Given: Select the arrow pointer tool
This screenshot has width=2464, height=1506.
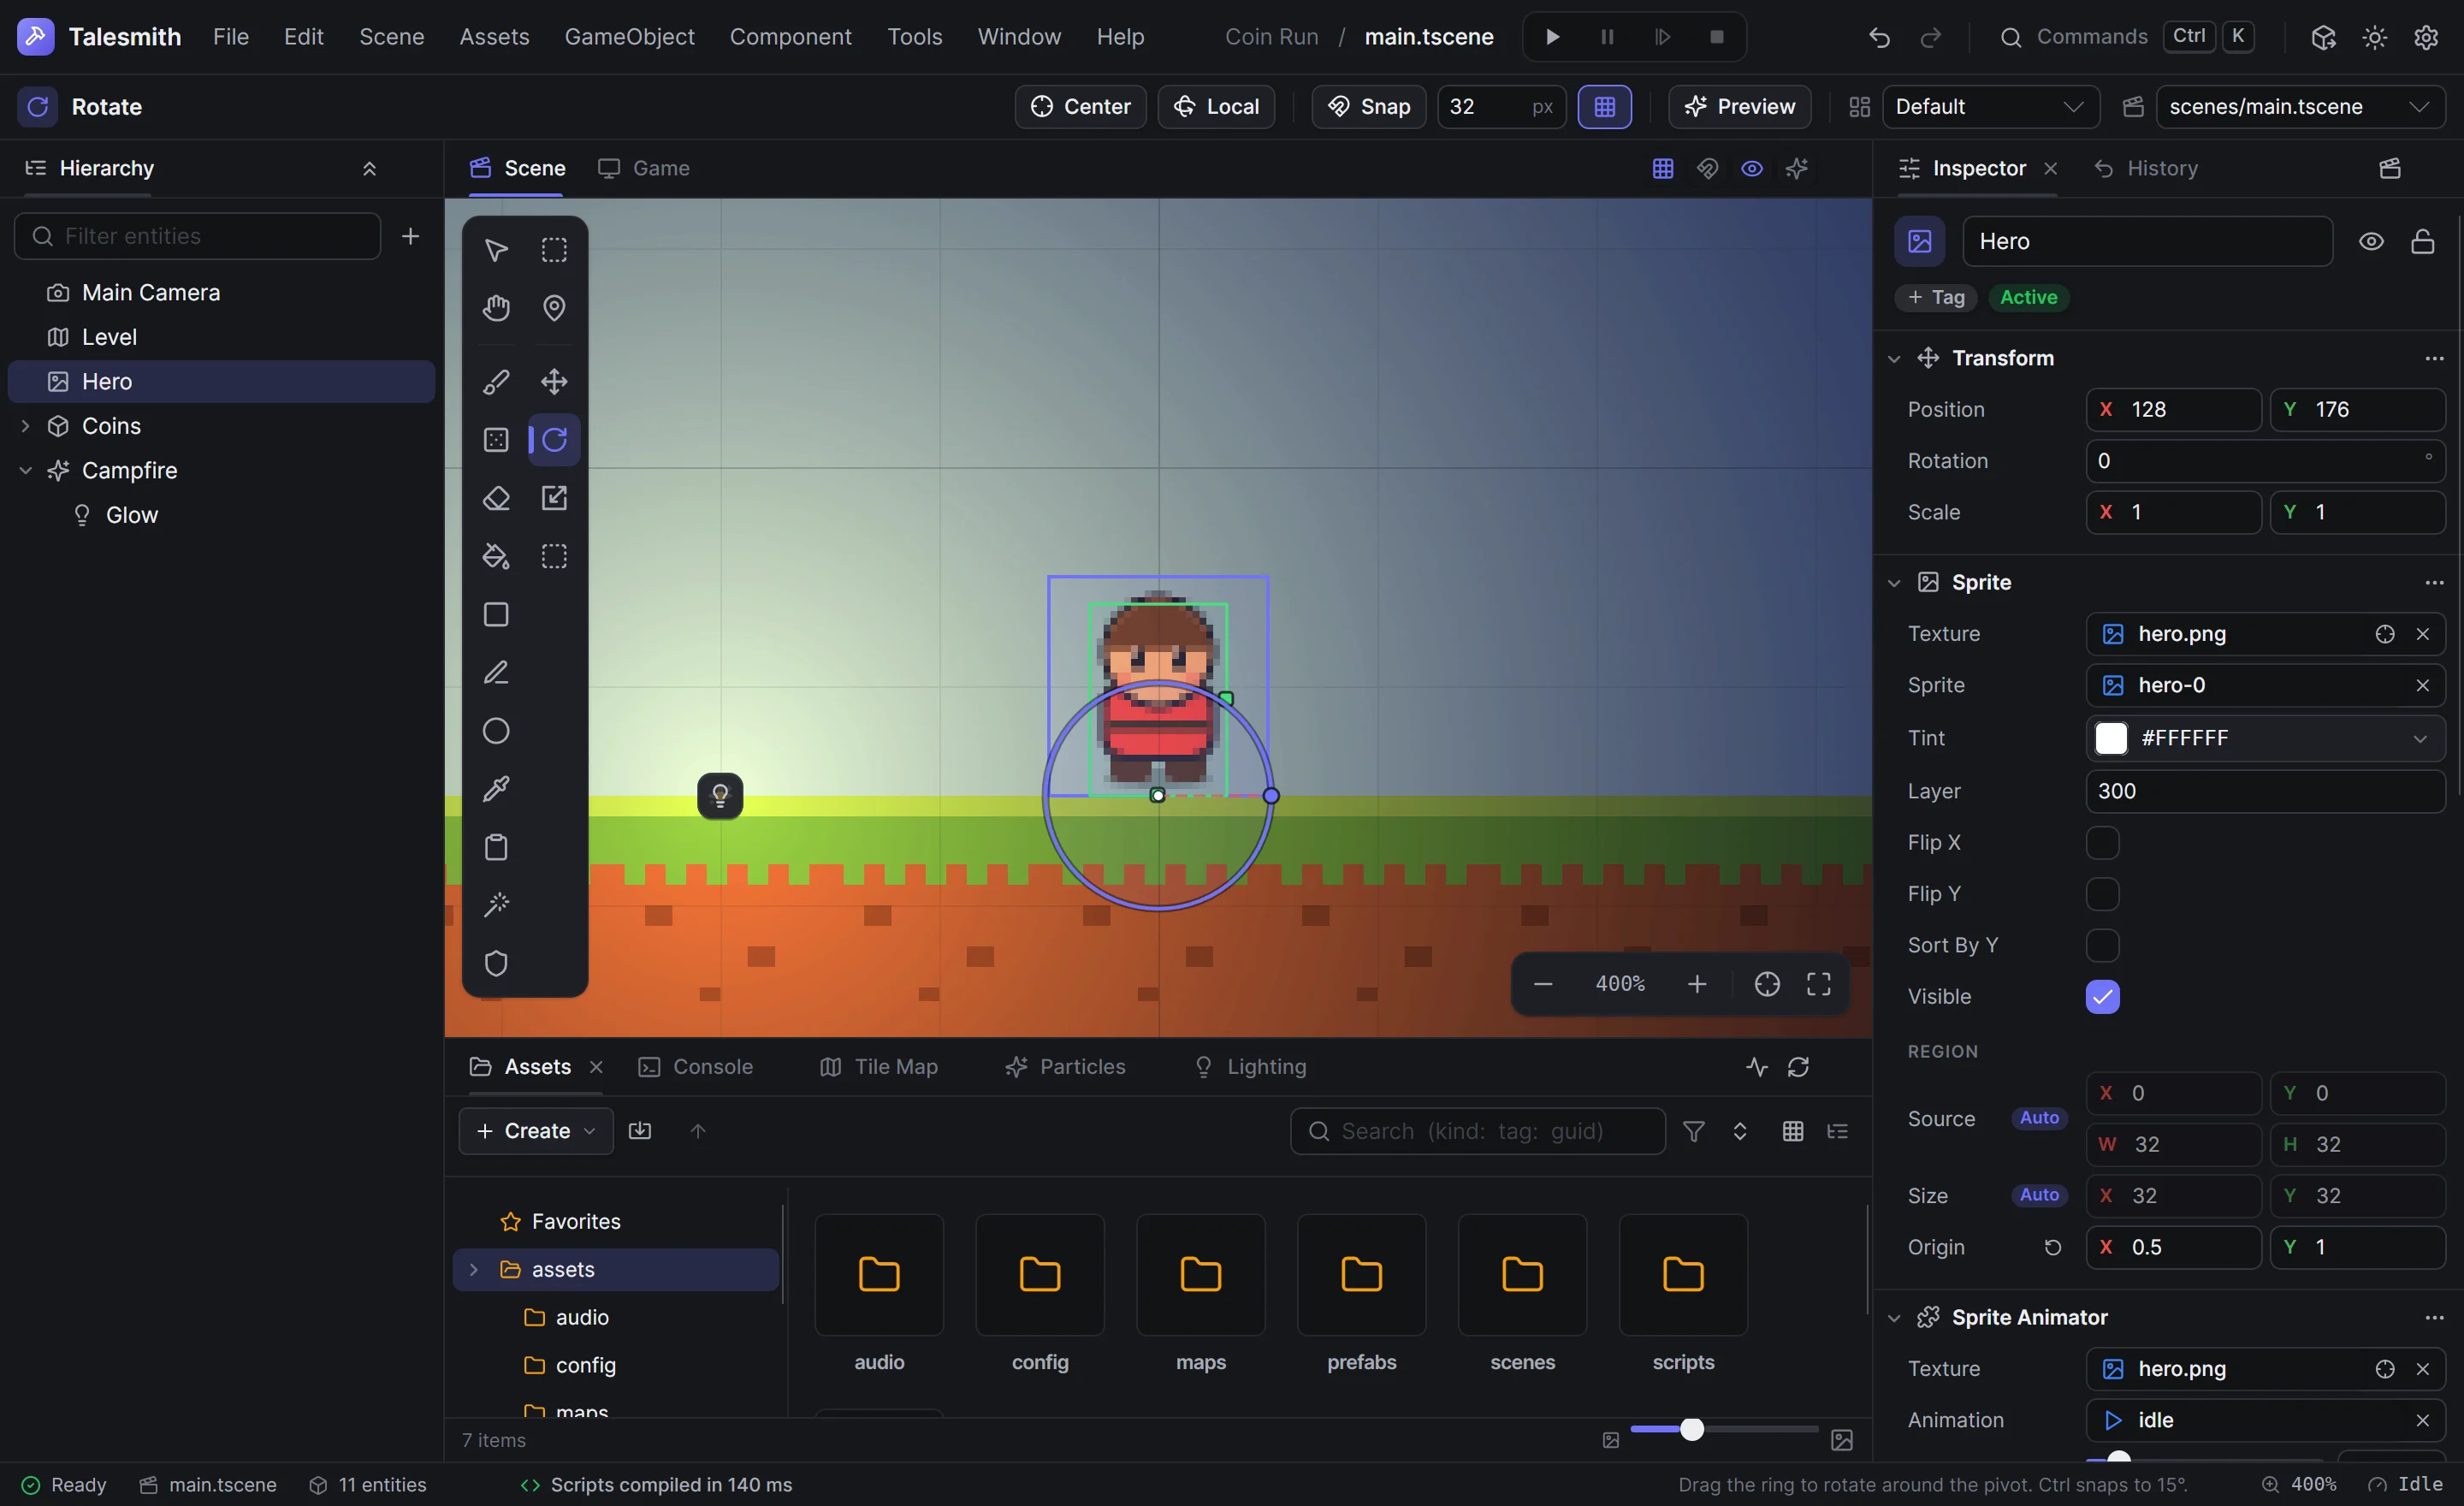Looking at the screenshot, I should pos(496,250).
